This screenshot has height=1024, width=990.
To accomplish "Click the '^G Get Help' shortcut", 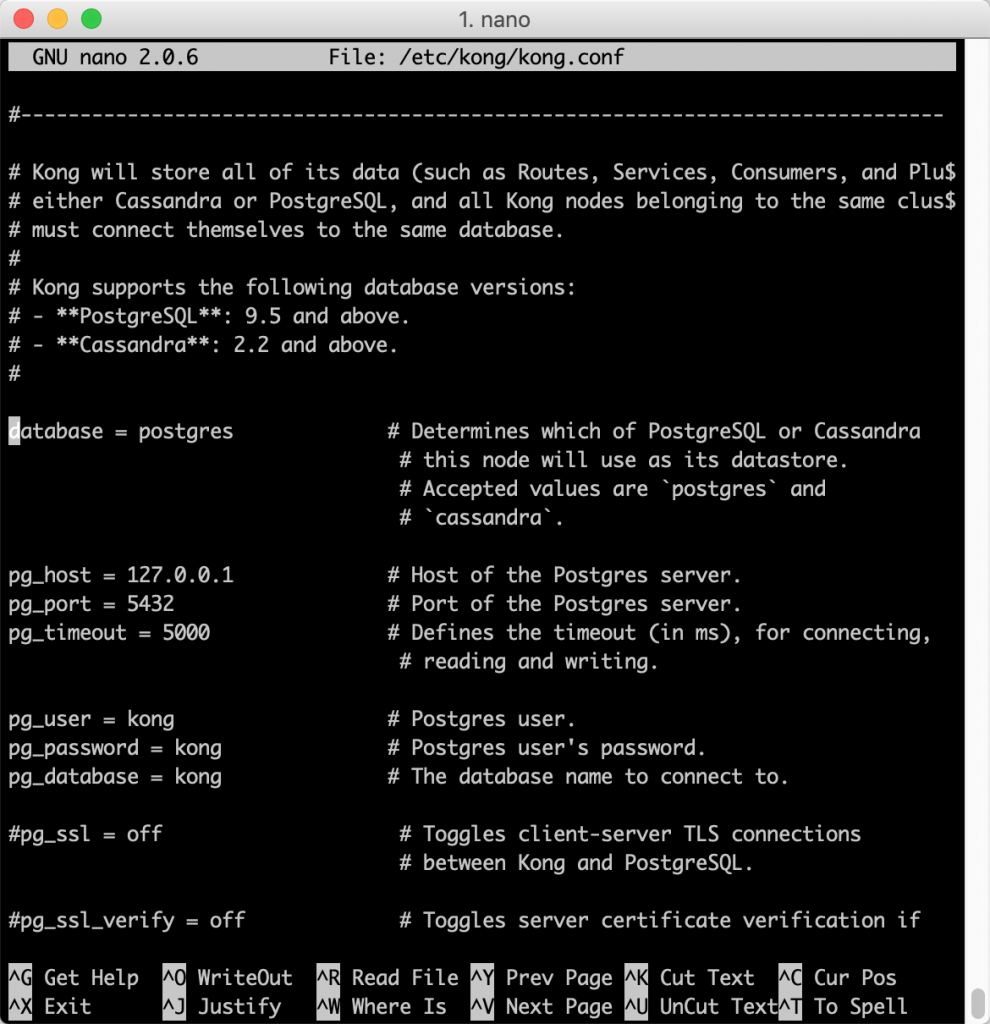I will click(74, 978).
